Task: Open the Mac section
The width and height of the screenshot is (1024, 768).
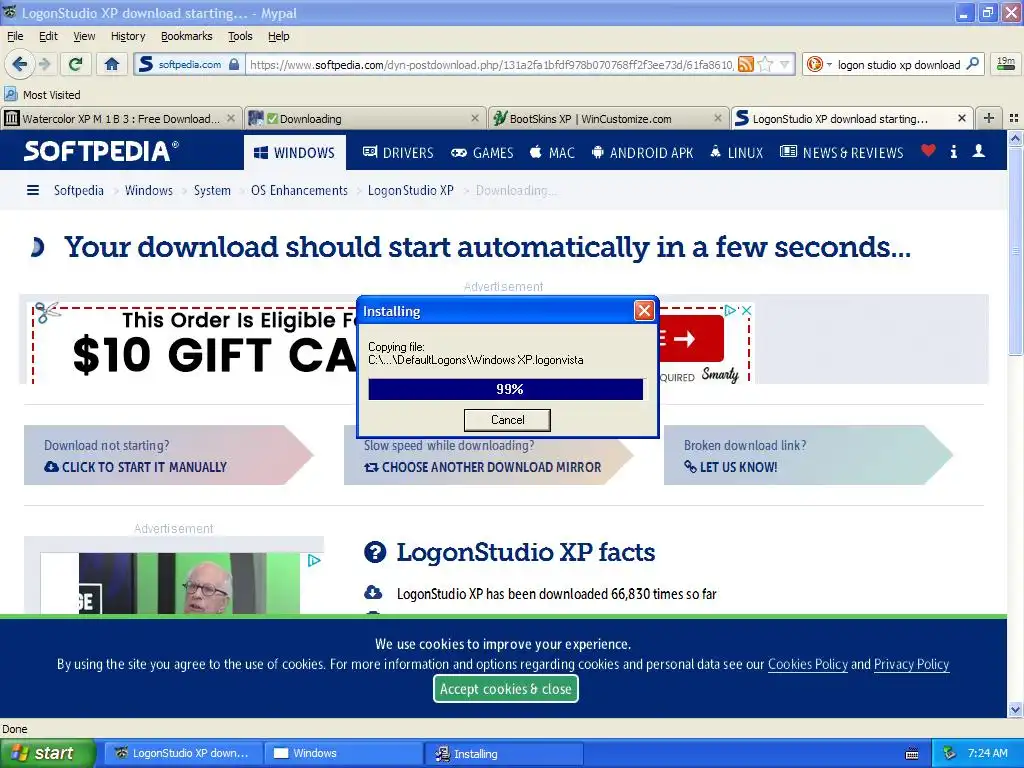Action: coord(552,152)
